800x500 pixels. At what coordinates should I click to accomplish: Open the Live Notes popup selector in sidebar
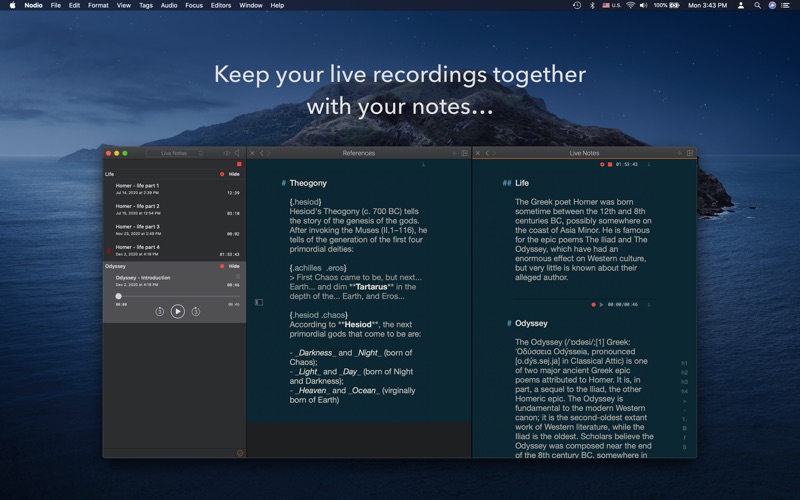pos(175,153)
